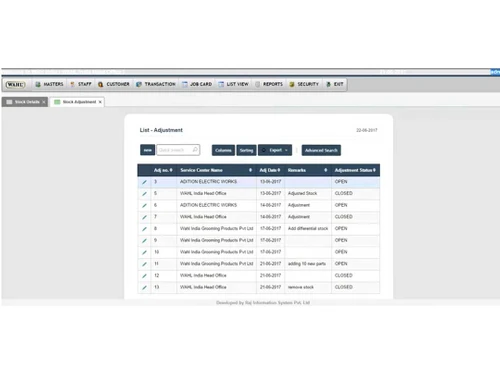Open Advanced Search
Viewport: 500px width, 375px height.
[321, 150]
